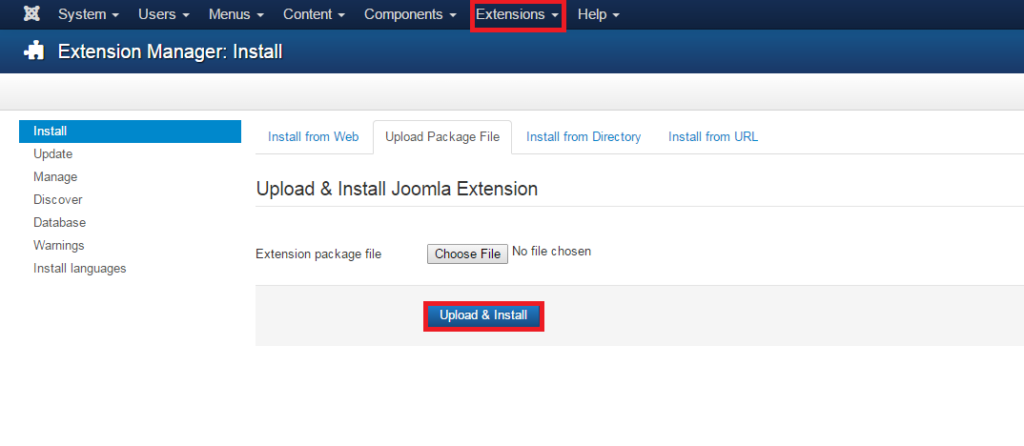Click the Extension Manager puzzle icon
Image resolution: width=1024 pixels, height=446 pixels.
(34, 51)
